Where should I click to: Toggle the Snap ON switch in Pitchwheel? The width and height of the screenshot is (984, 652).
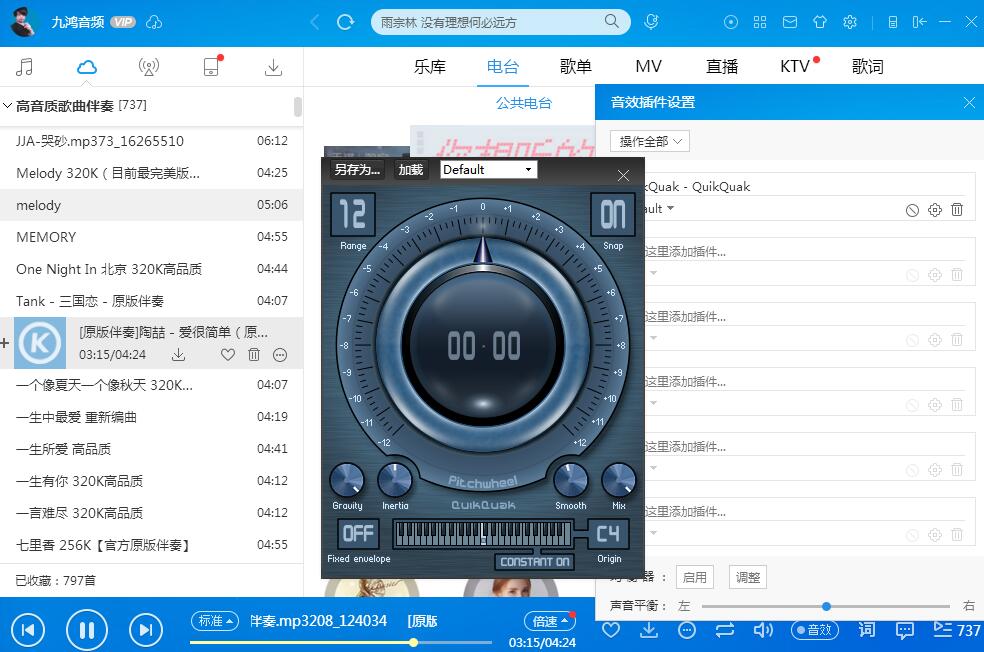pyautogui.click(x=612, y=214)
